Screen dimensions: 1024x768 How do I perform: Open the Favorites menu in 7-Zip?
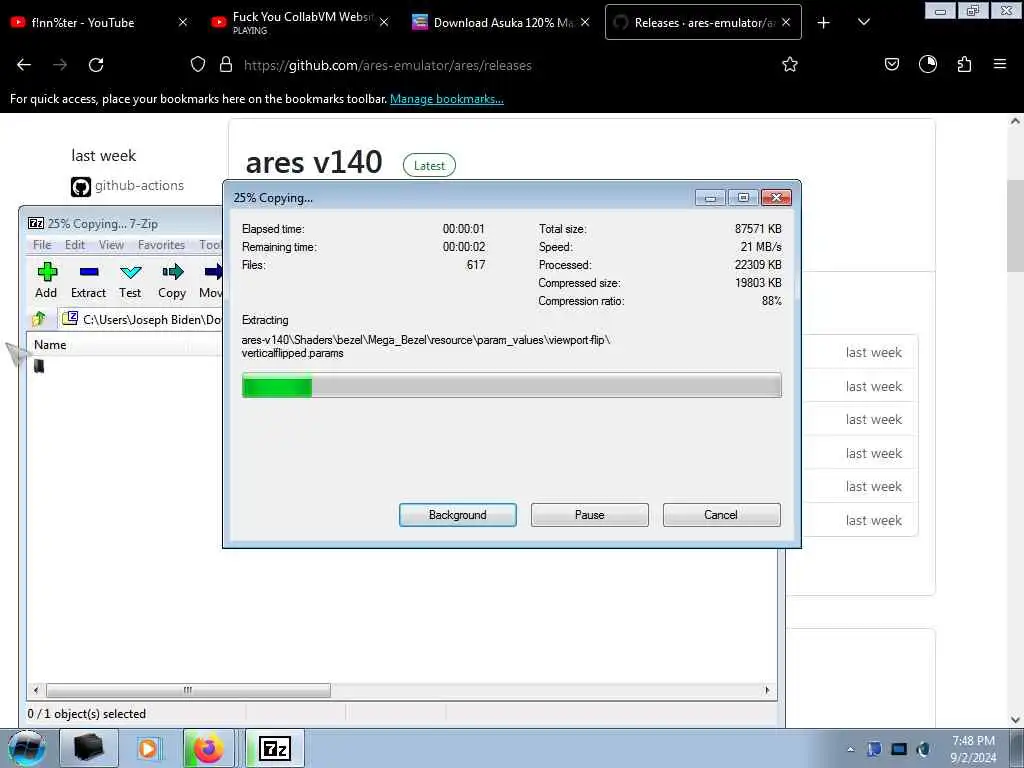click(x=161, y=245)
